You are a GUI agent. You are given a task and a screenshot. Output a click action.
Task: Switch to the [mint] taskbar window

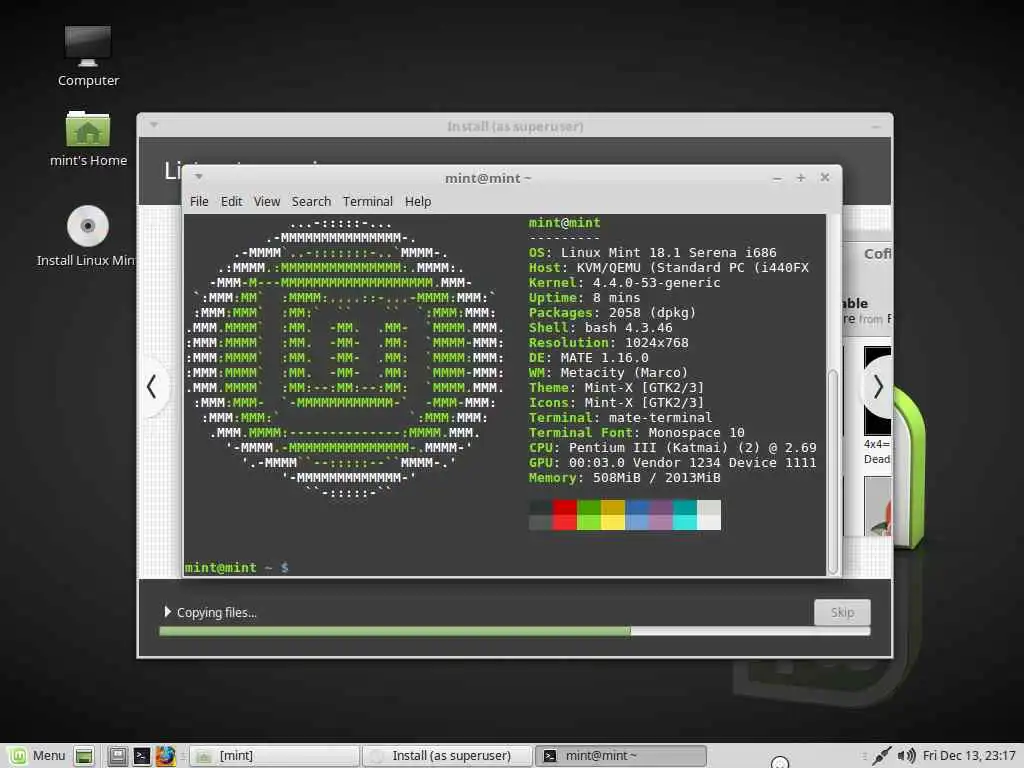click(274, 756)
